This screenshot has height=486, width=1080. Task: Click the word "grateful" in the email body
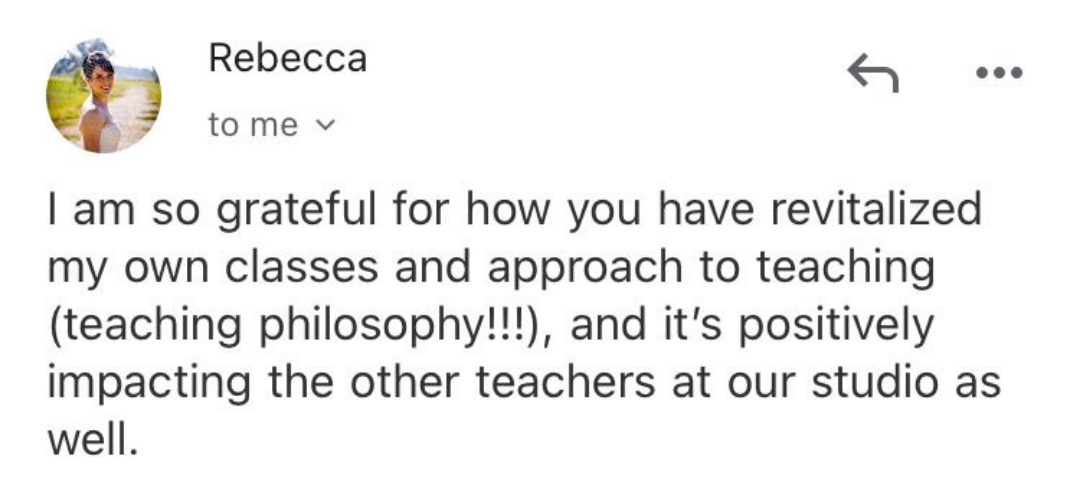tap(297, 214)
